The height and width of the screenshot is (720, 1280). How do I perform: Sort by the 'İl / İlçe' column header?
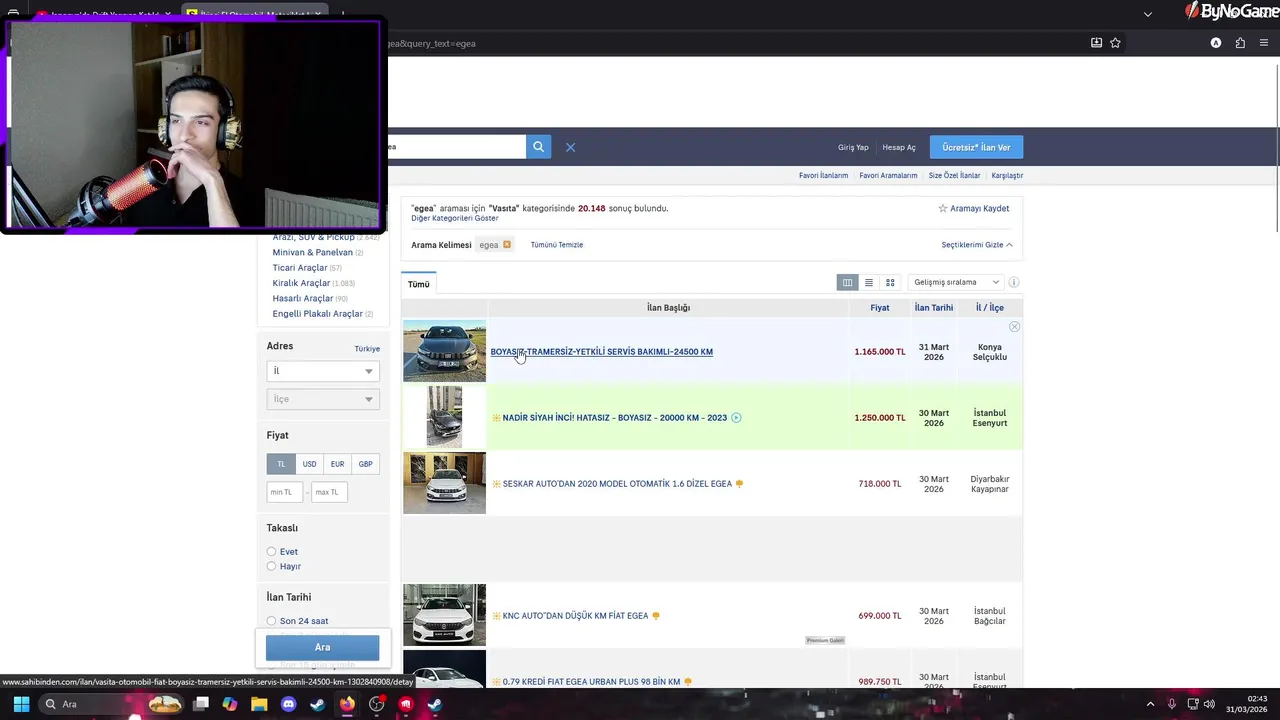990,308
